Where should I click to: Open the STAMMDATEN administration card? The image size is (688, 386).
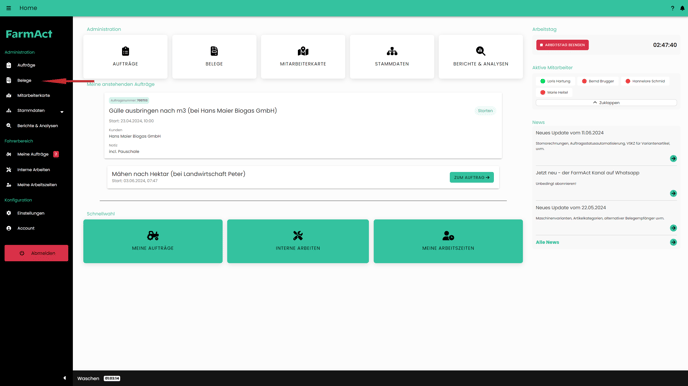tap(392, 57)
